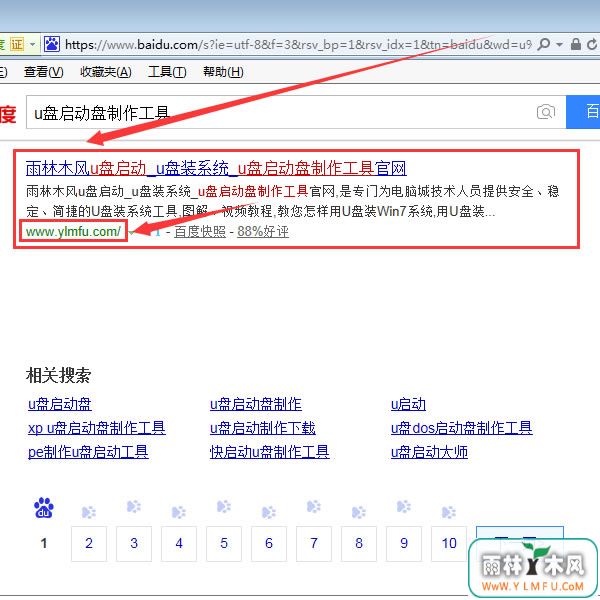Click the 88%好评 rating link
The height and width of the screenshot is (600, 600).
[263, 232]
